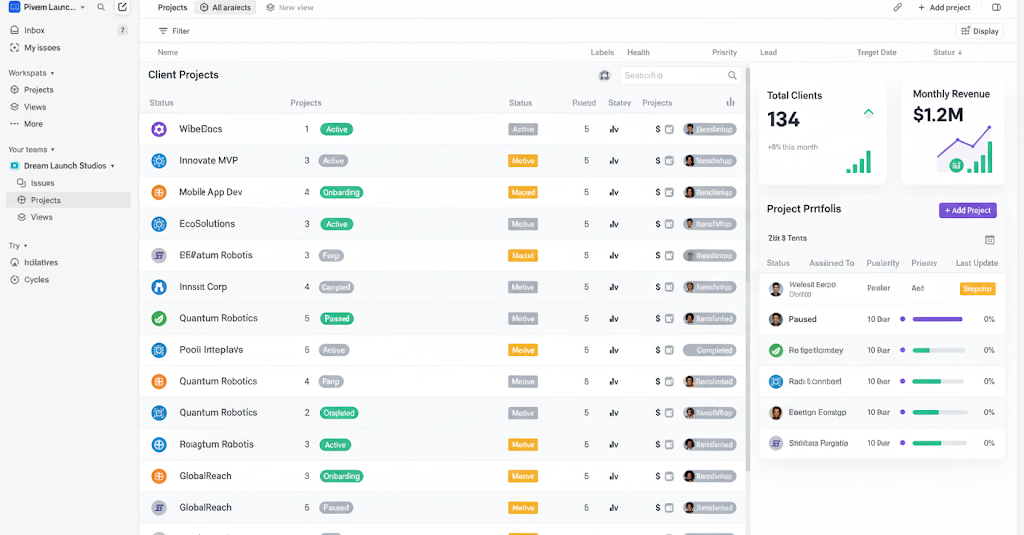Click the search magnifier icon in the left sidebar header
1024x535 pixels.
point(101,7)
